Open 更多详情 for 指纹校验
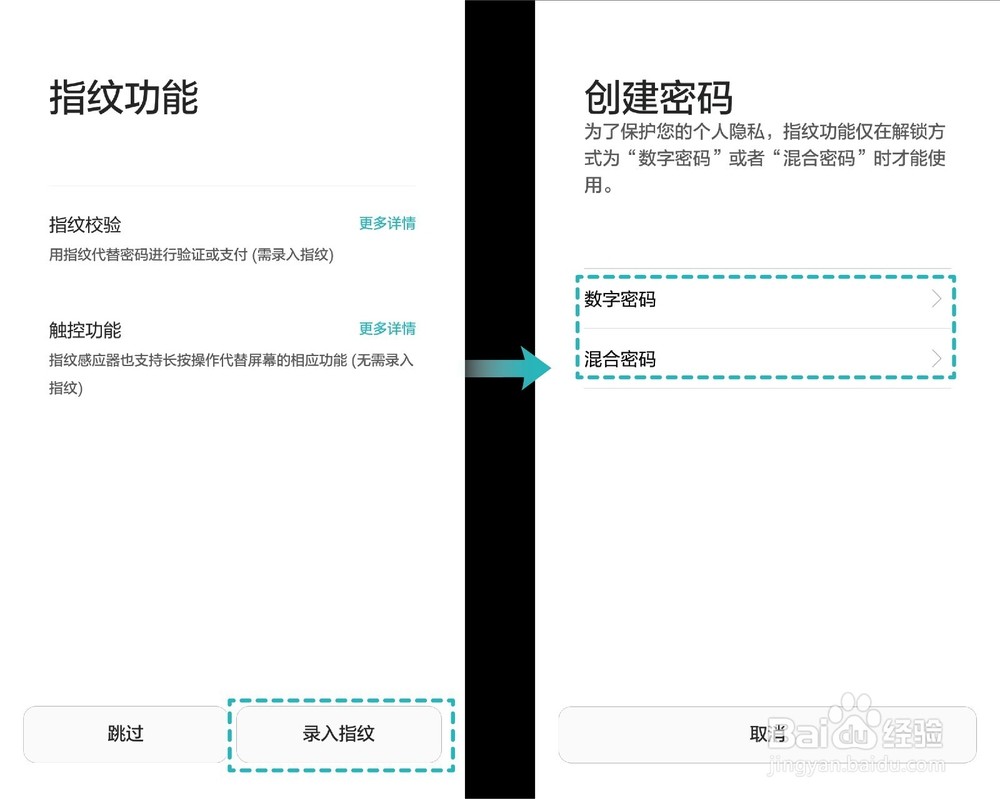Image resolution: width=1000 pixels, height=799 pixels. pos(387,224)
